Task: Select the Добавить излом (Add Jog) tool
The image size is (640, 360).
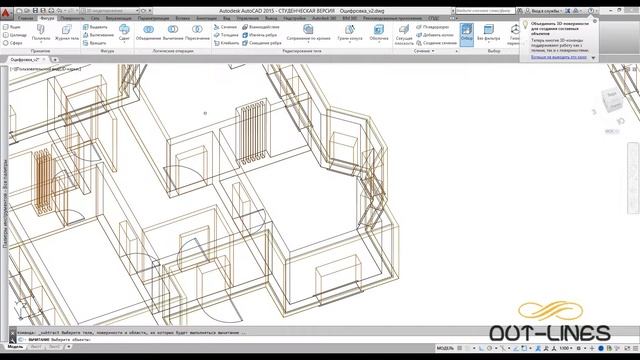Action: pos(435,35)
